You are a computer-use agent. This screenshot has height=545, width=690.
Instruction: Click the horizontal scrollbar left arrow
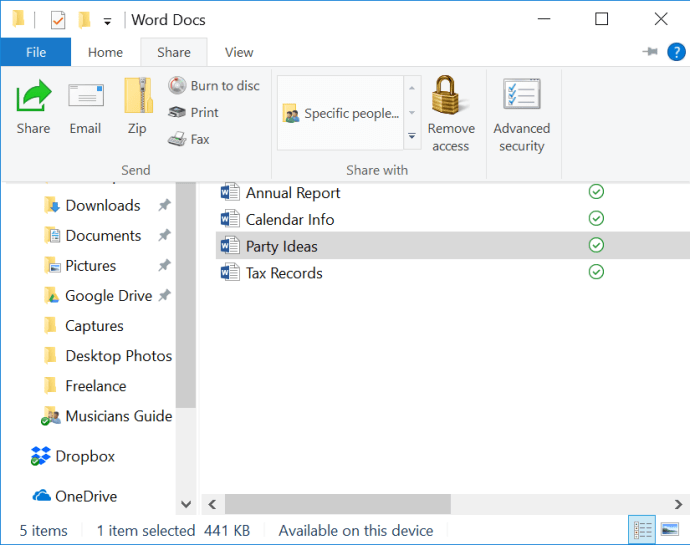[213, 504]
